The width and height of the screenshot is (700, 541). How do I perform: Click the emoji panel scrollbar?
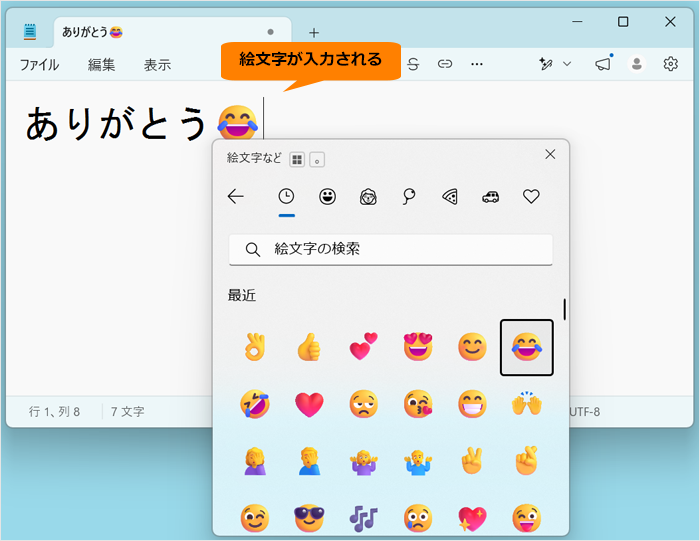[565, 309]
